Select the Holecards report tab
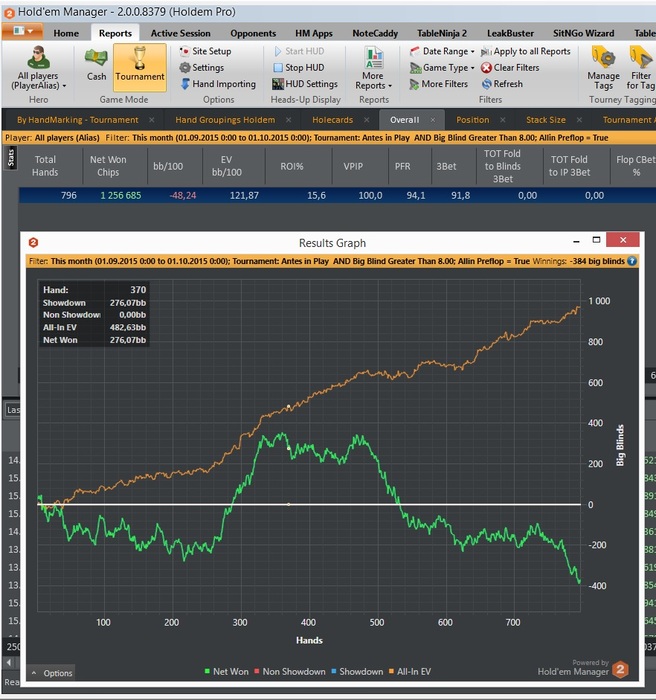 [x=332, y=120]
